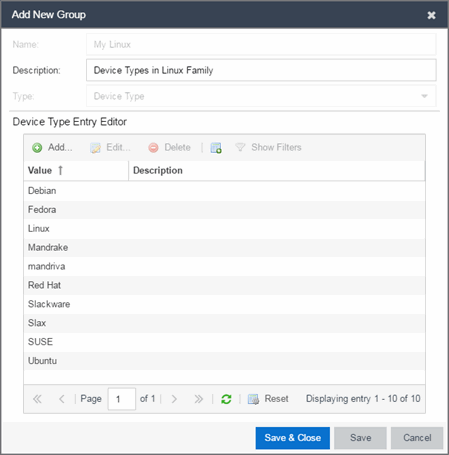Click the Displaying entry 1 - 10 of 10 text
The width and height of the screenshot is (449, 455).
tap(363, 399)
